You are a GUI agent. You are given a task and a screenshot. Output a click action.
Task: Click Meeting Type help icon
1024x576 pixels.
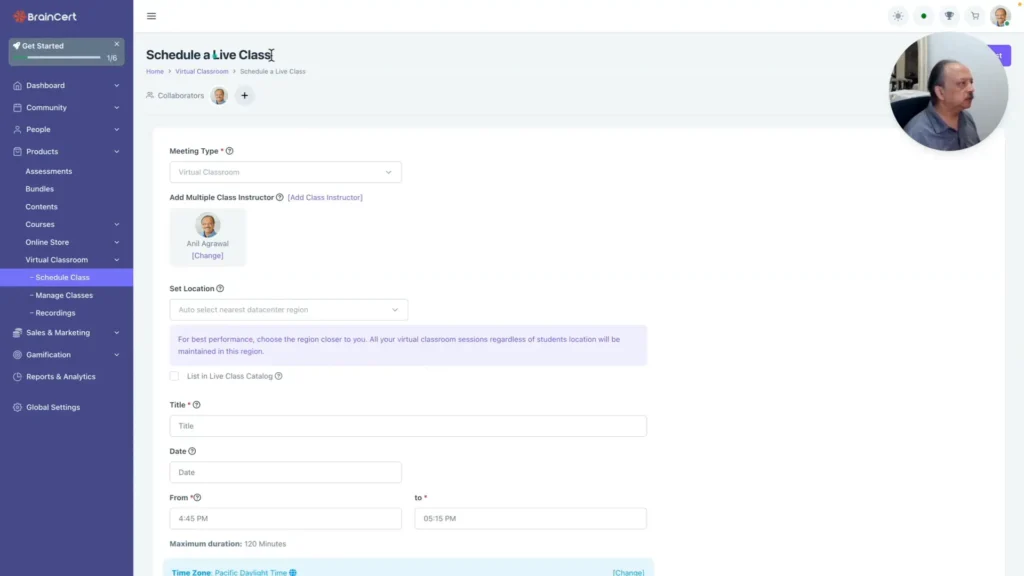coord(229,151)
